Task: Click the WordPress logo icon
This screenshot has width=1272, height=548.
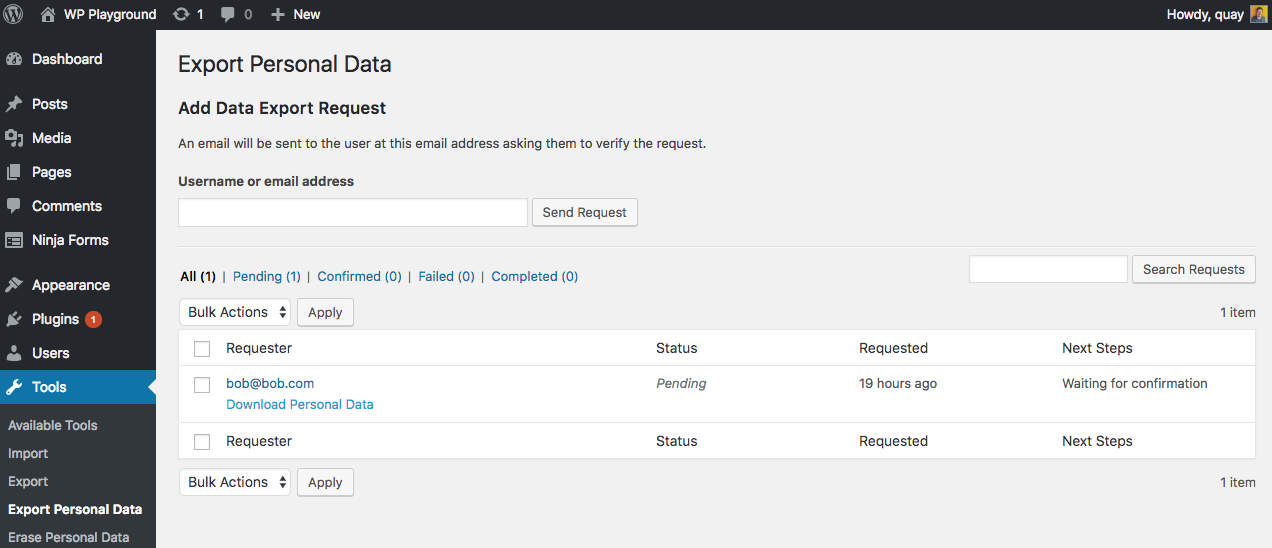Action: click(14, 14)
